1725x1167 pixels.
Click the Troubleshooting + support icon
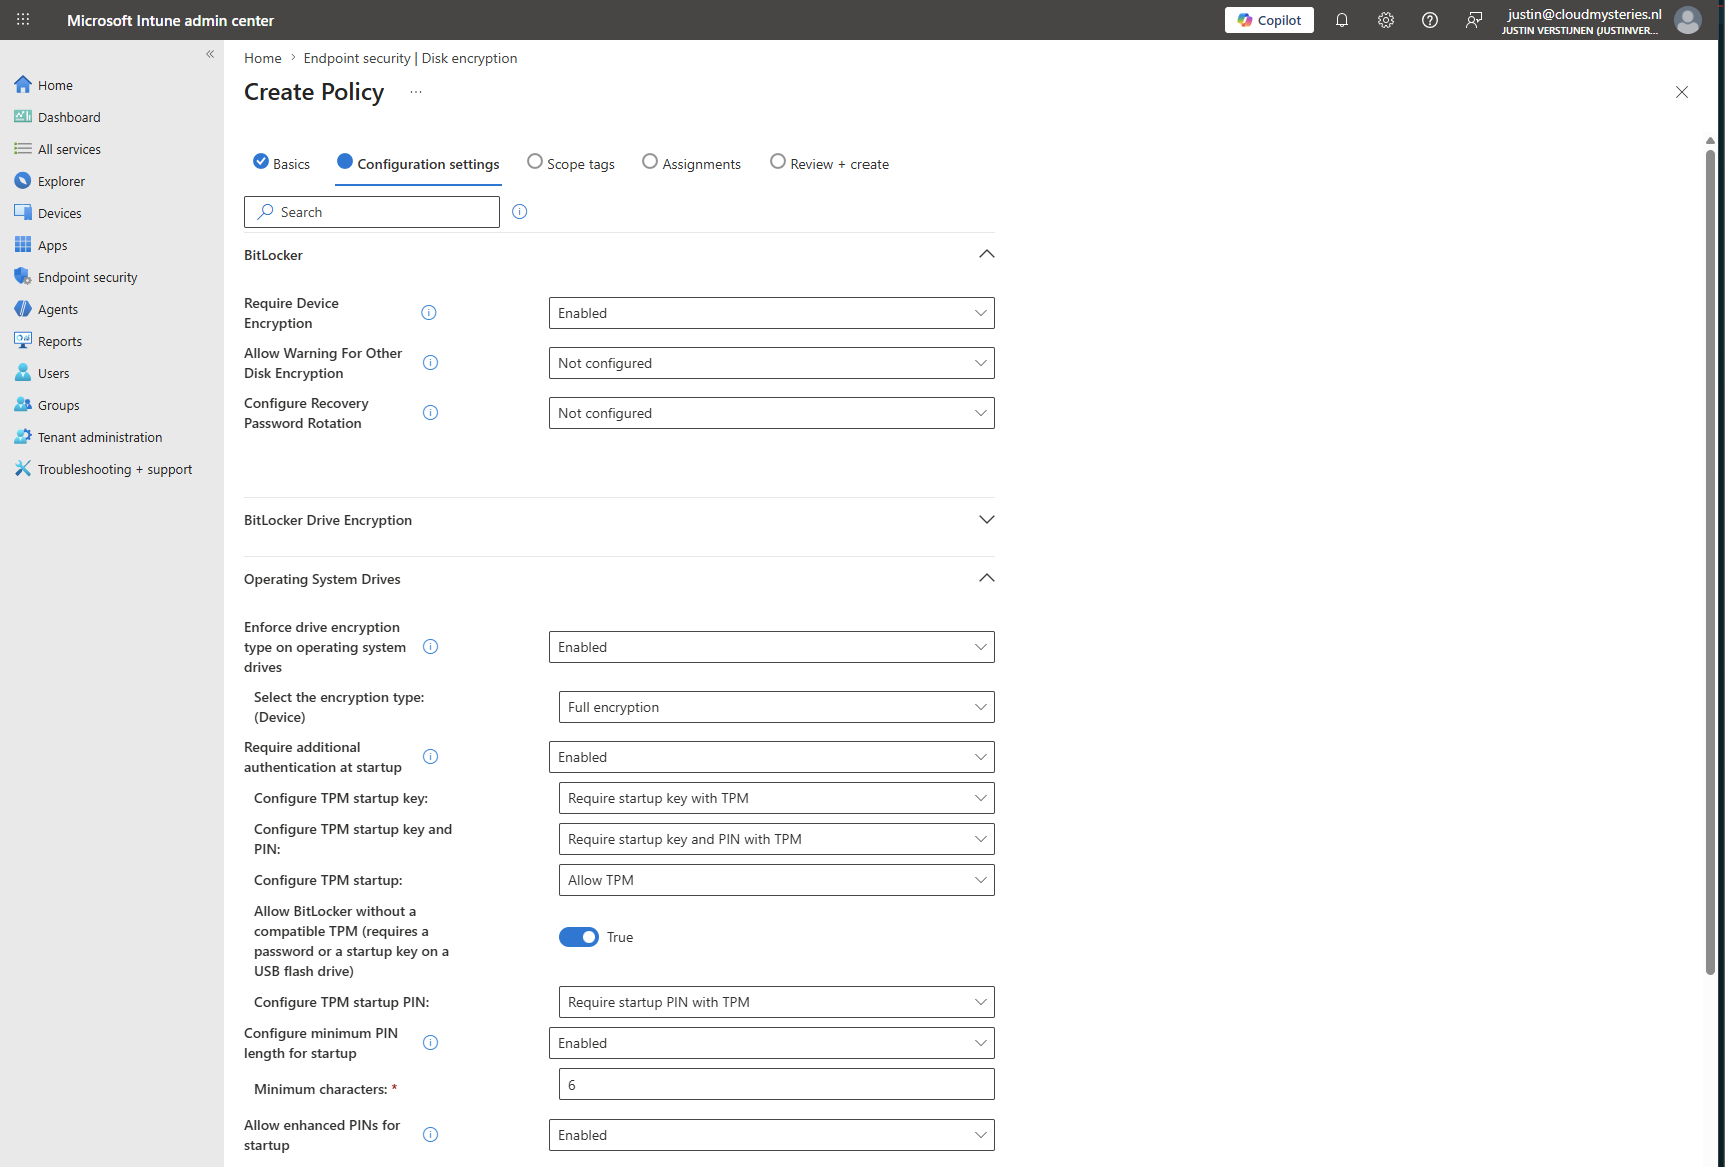click(x=23, y=469)
